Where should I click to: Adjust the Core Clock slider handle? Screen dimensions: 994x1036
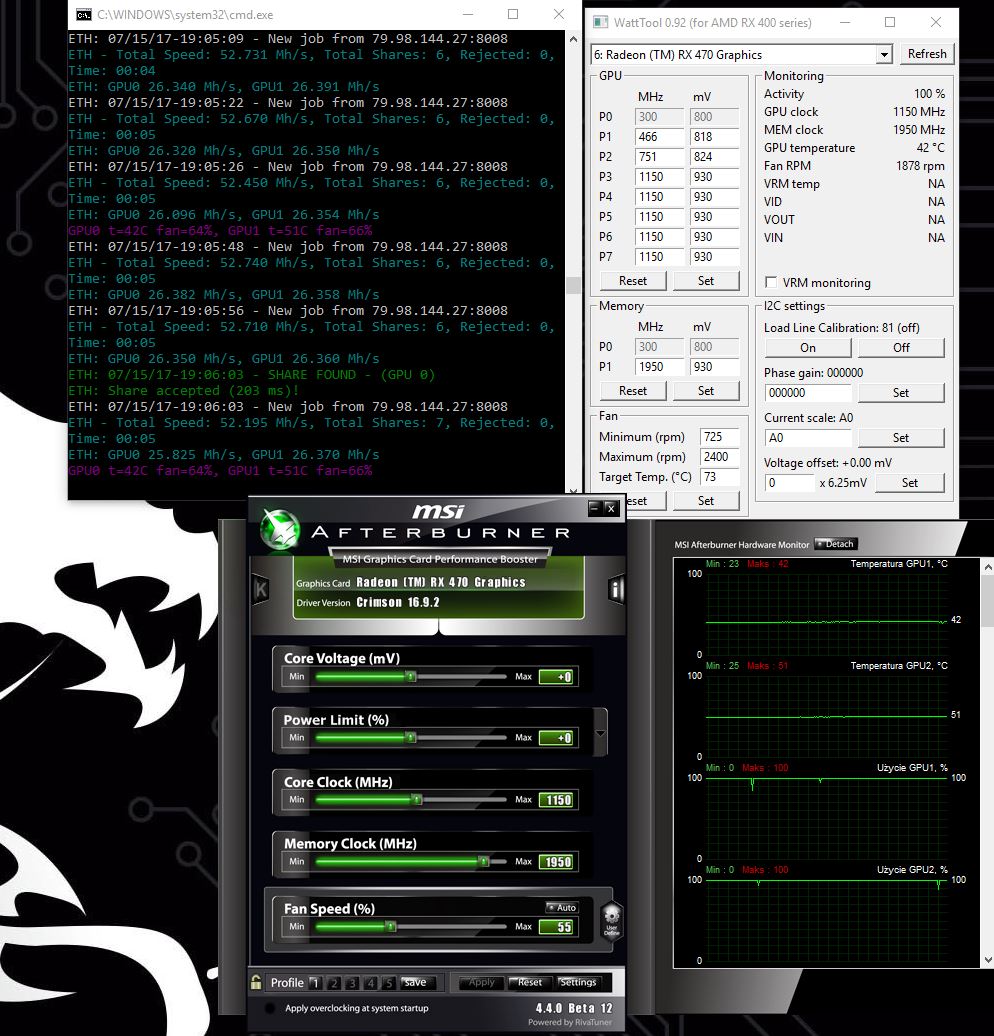(x=417, y=800)
